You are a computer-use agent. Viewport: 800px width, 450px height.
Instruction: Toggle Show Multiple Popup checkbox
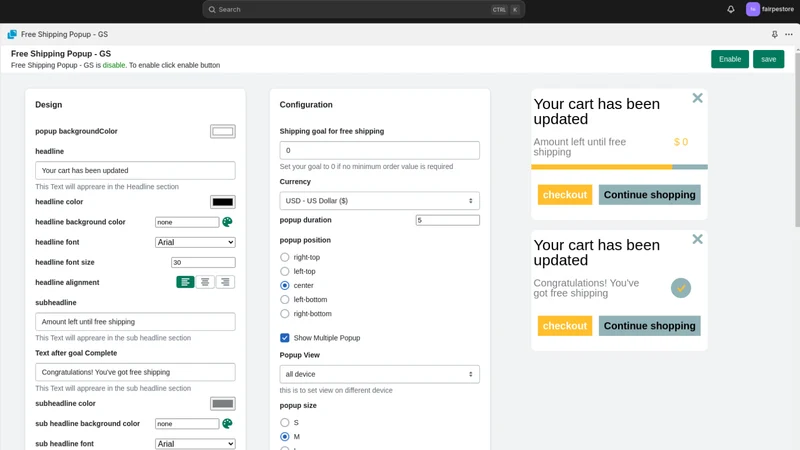[x=285, y=338]
